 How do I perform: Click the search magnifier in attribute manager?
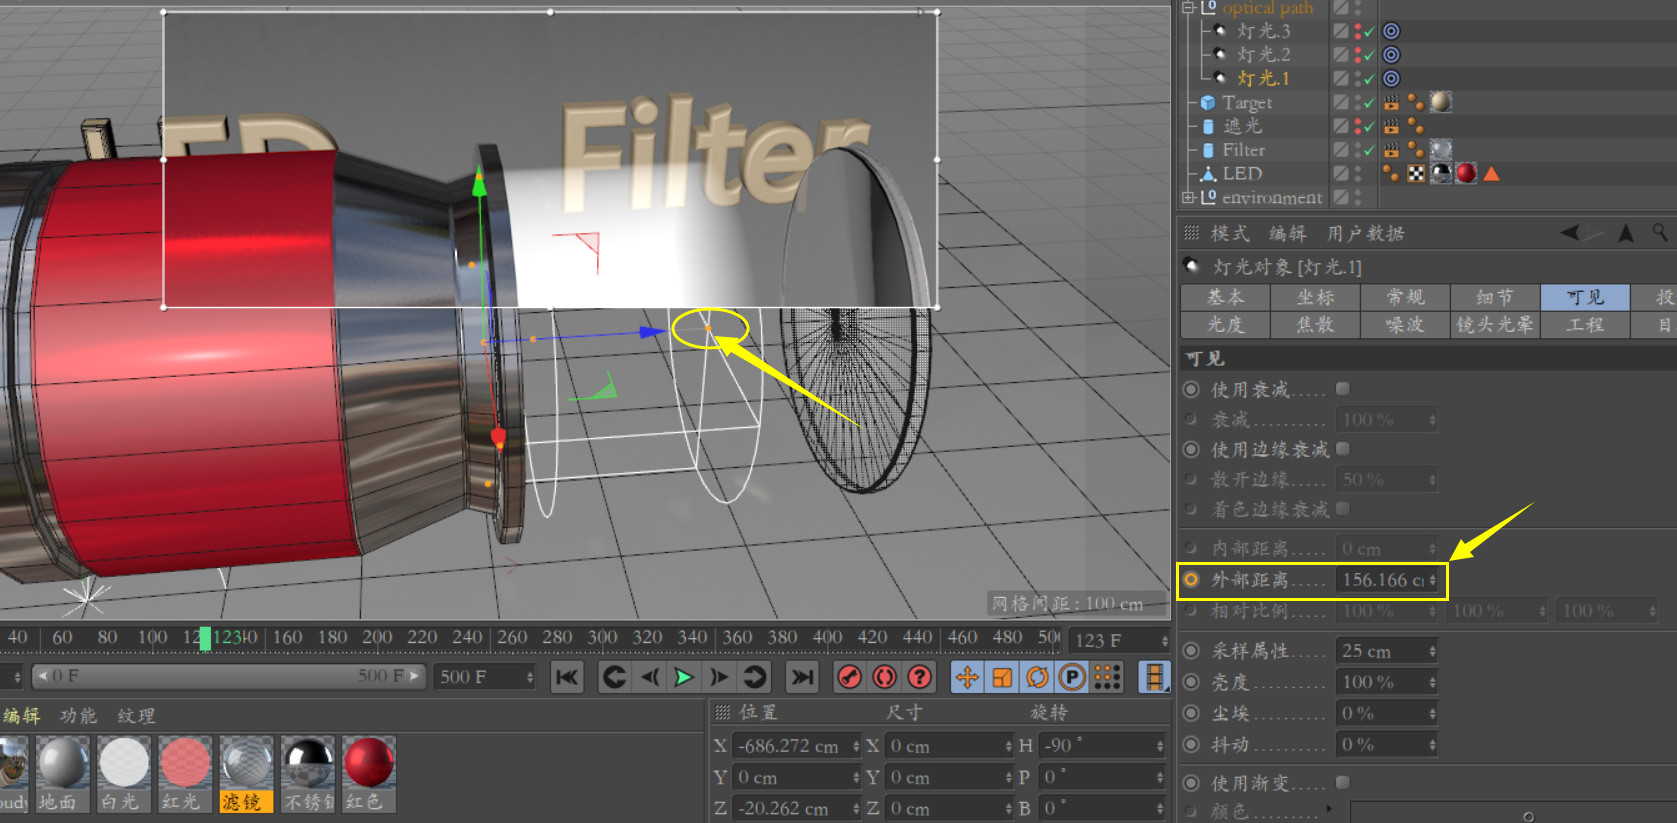pos(1660,232)
